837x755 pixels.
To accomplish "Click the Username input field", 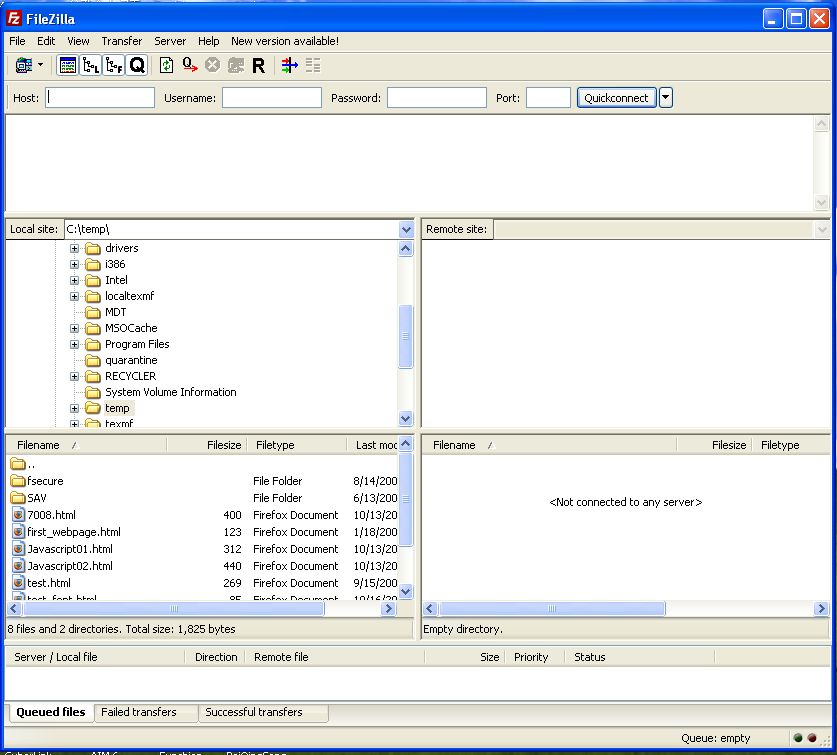I will click(272, 98).
